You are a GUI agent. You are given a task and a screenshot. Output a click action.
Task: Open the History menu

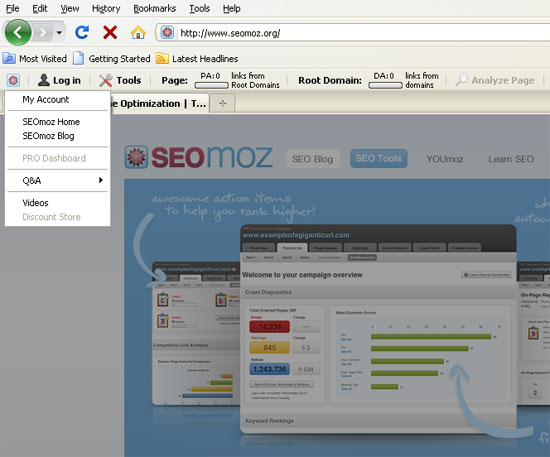click(106, 8)
